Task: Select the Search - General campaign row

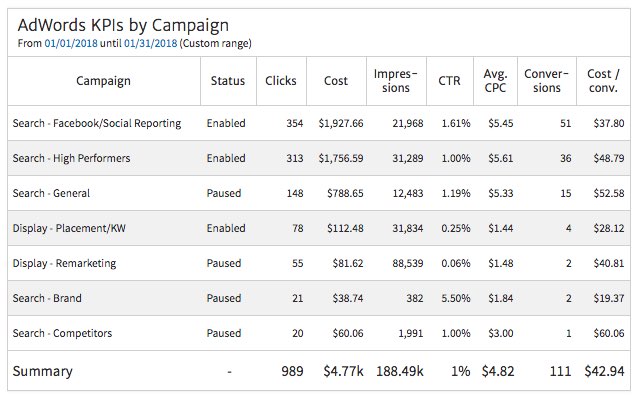Action: point(319,193)
